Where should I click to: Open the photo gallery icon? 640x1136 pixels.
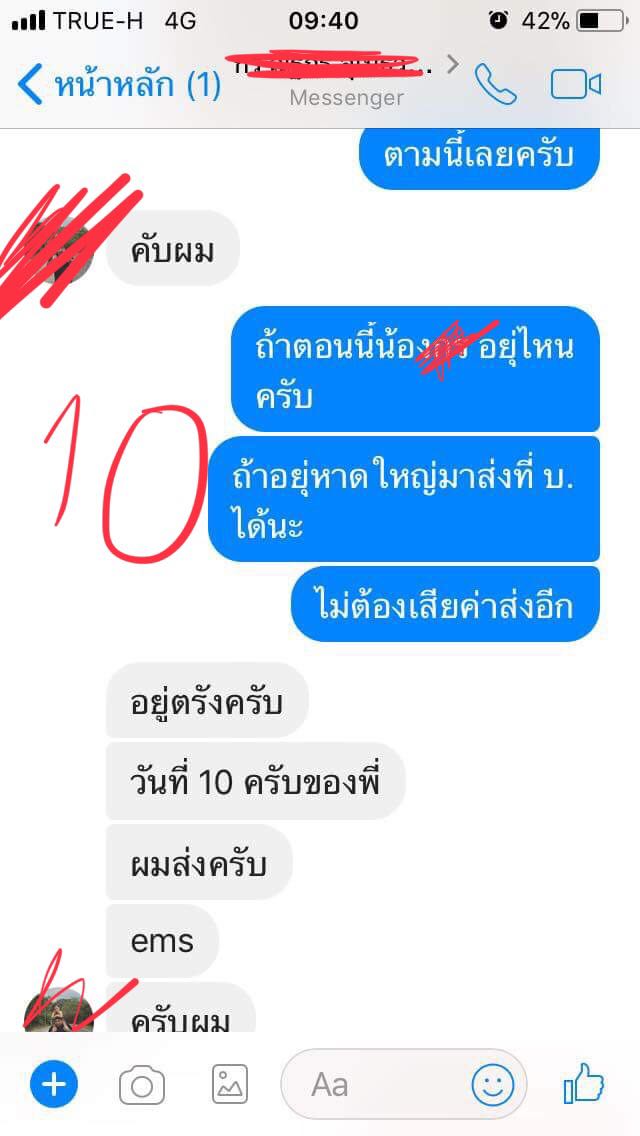[x=230, y=1085]
